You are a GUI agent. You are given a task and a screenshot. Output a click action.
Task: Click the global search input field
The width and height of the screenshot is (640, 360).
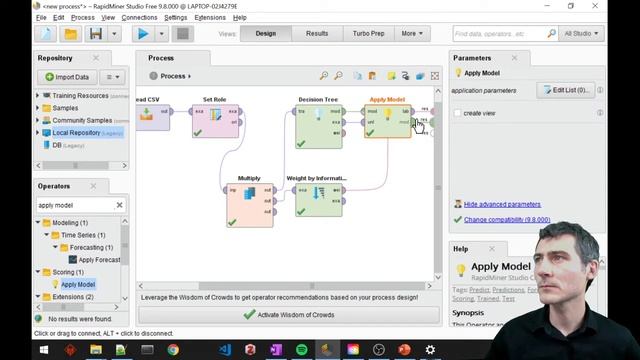pyautogui.click(x=499, y=34)
